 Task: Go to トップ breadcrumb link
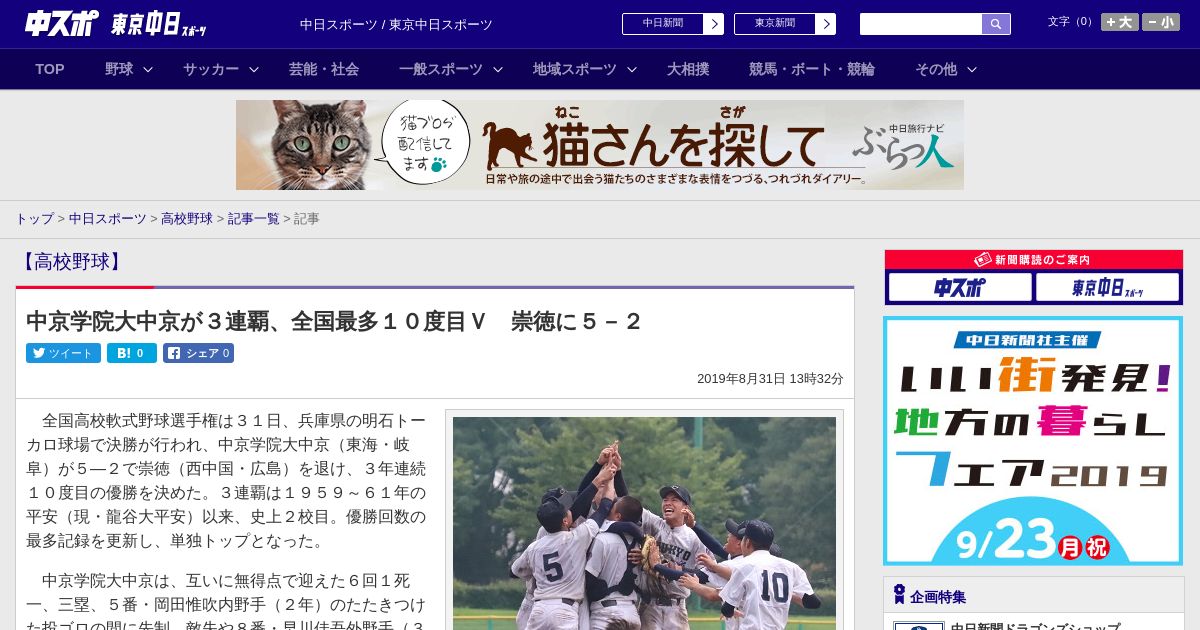pyautogui.click(x=34, y=219)
